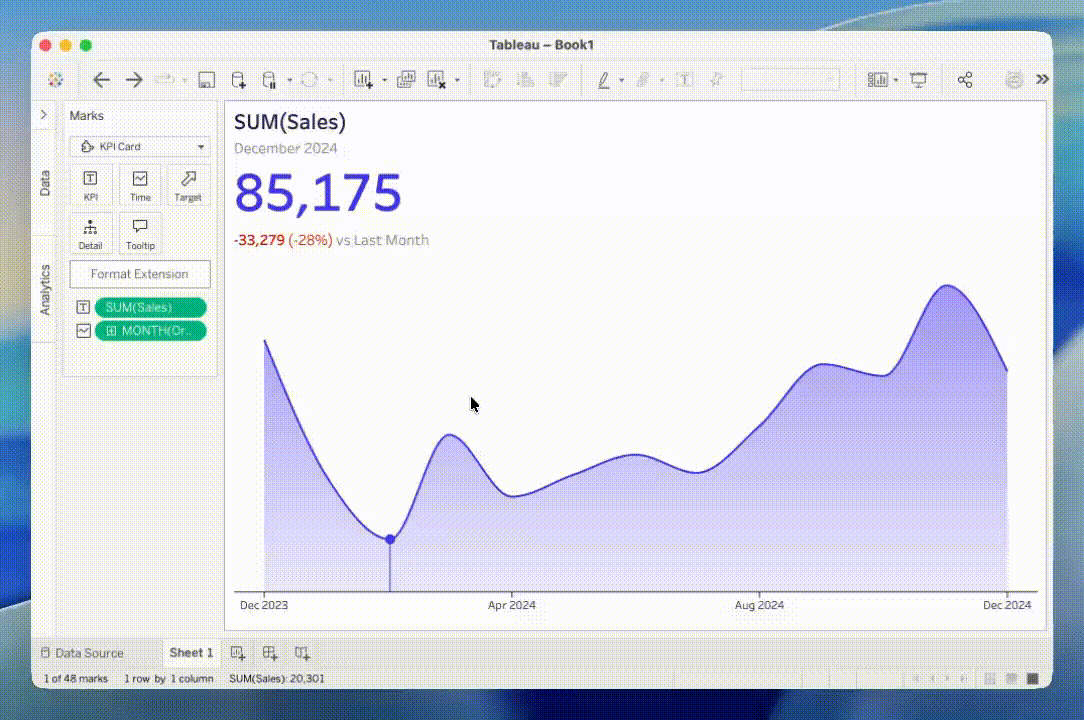The height and width of the screenshot is (720, 1084).
Task: Click the Undo back arrow in toolbar
Action: (x=101, y=80)
